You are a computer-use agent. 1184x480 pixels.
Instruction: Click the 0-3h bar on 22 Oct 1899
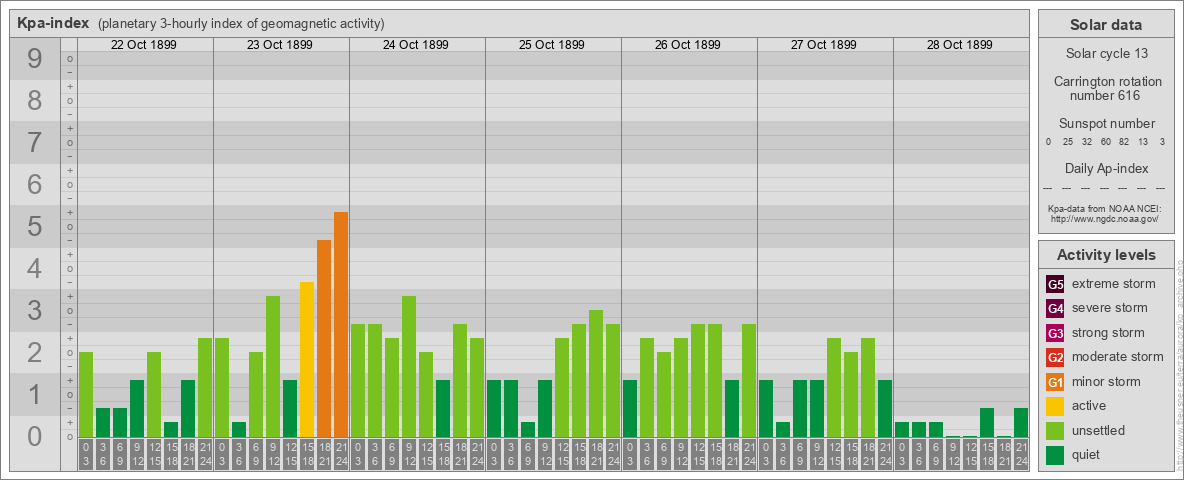pos(86,394)
